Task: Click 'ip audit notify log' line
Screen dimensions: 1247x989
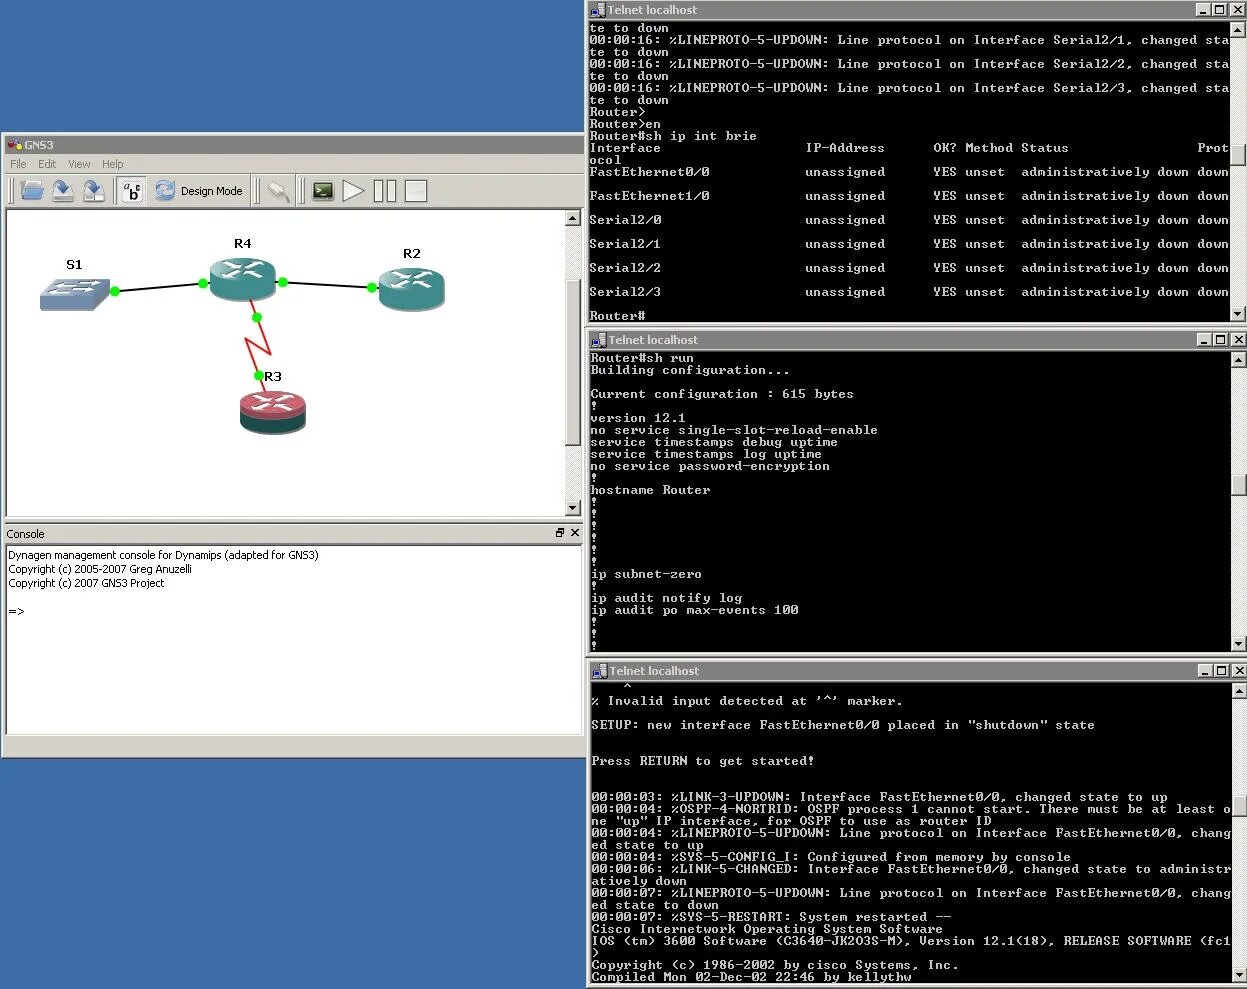Action: tap(666, 598)
